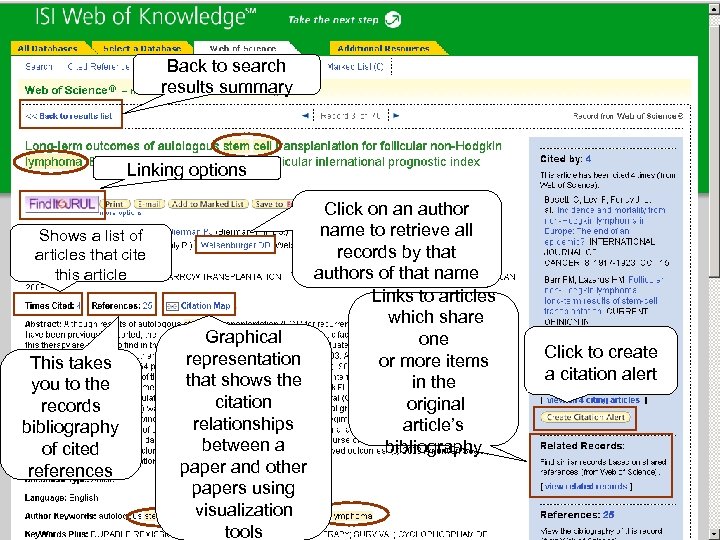The width and height of the screenshot is (720, 540).
Task: Open the Select a Database tab
Action: pyautogui.click(x=142, y=48)
